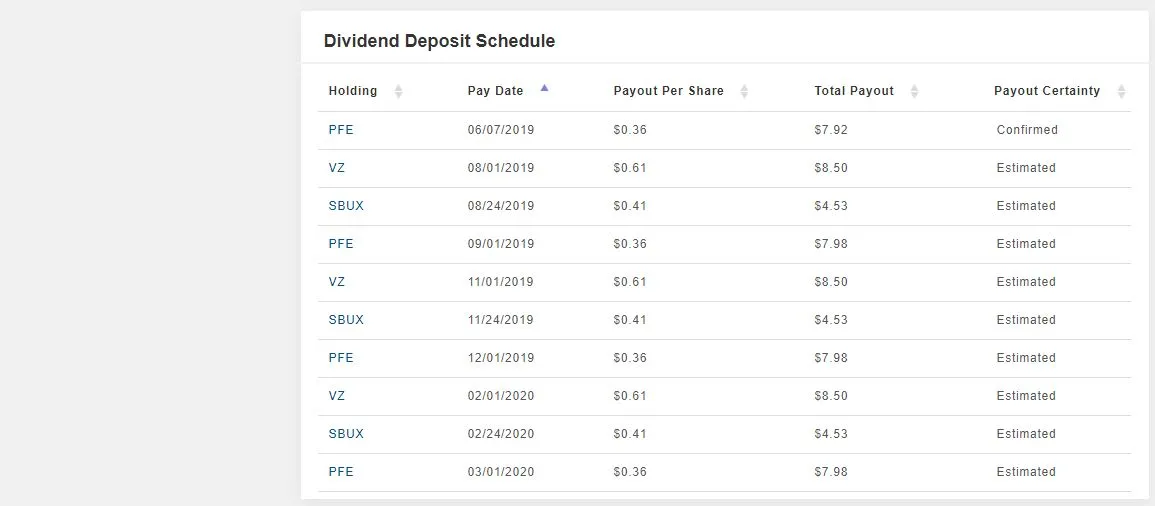The height and width of the screenshot is (506, 1155).
Task: Select the $7.92 total payout cell
Action: [x=831, y=130]
